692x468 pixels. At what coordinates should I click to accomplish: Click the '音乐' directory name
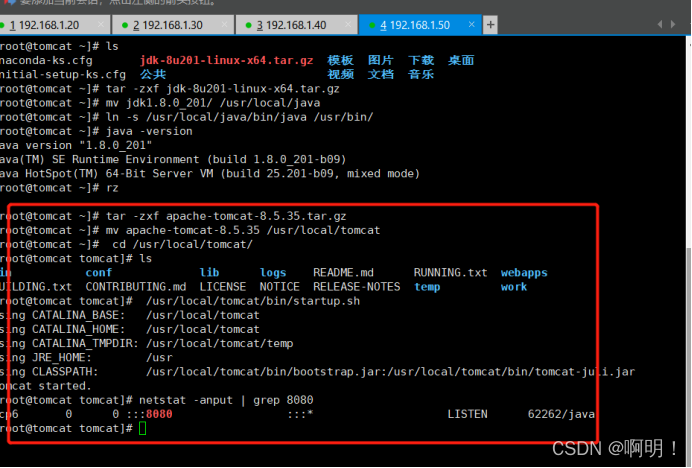point(421,75)
